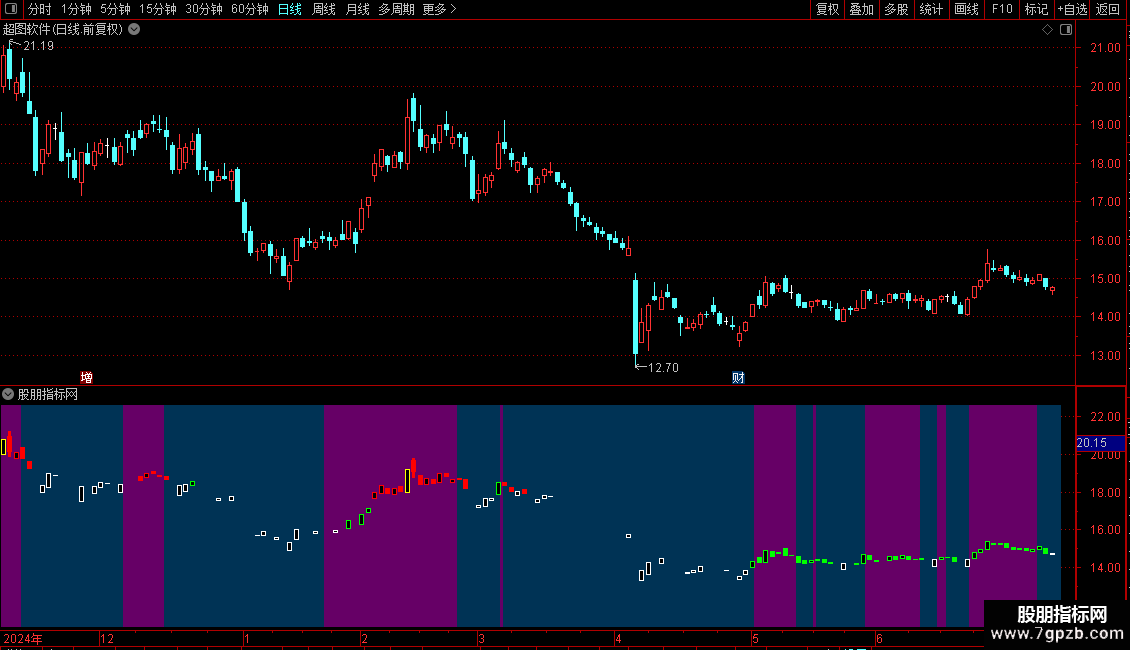Add stock to watchlist with +自选

click(x=1072, y=9)
